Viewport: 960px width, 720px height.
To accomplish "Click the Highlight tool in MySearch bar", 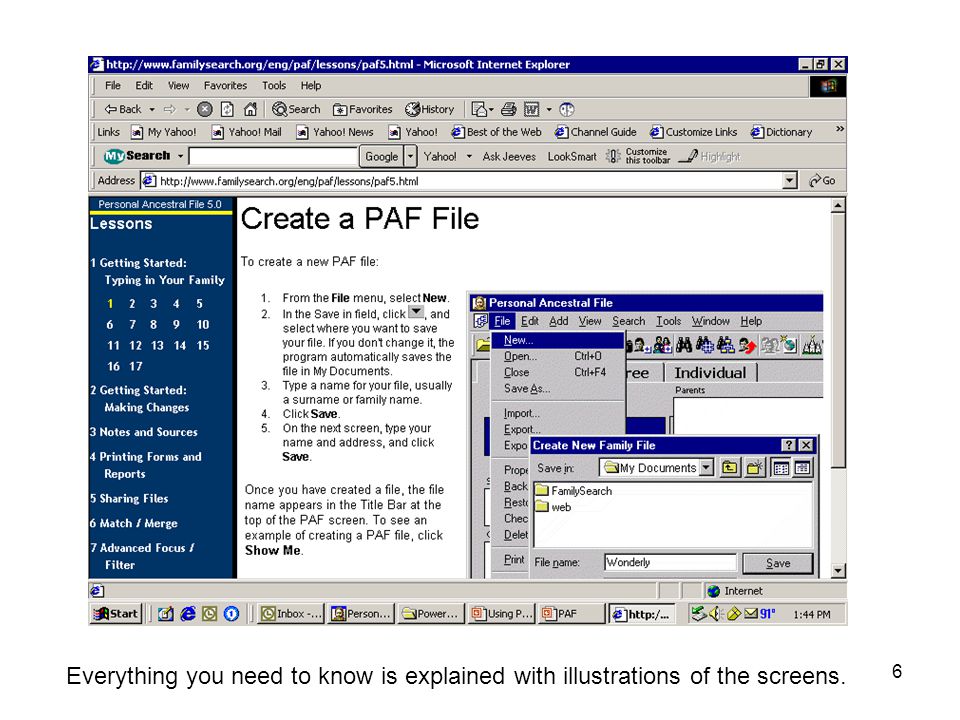I will (710, 157).
